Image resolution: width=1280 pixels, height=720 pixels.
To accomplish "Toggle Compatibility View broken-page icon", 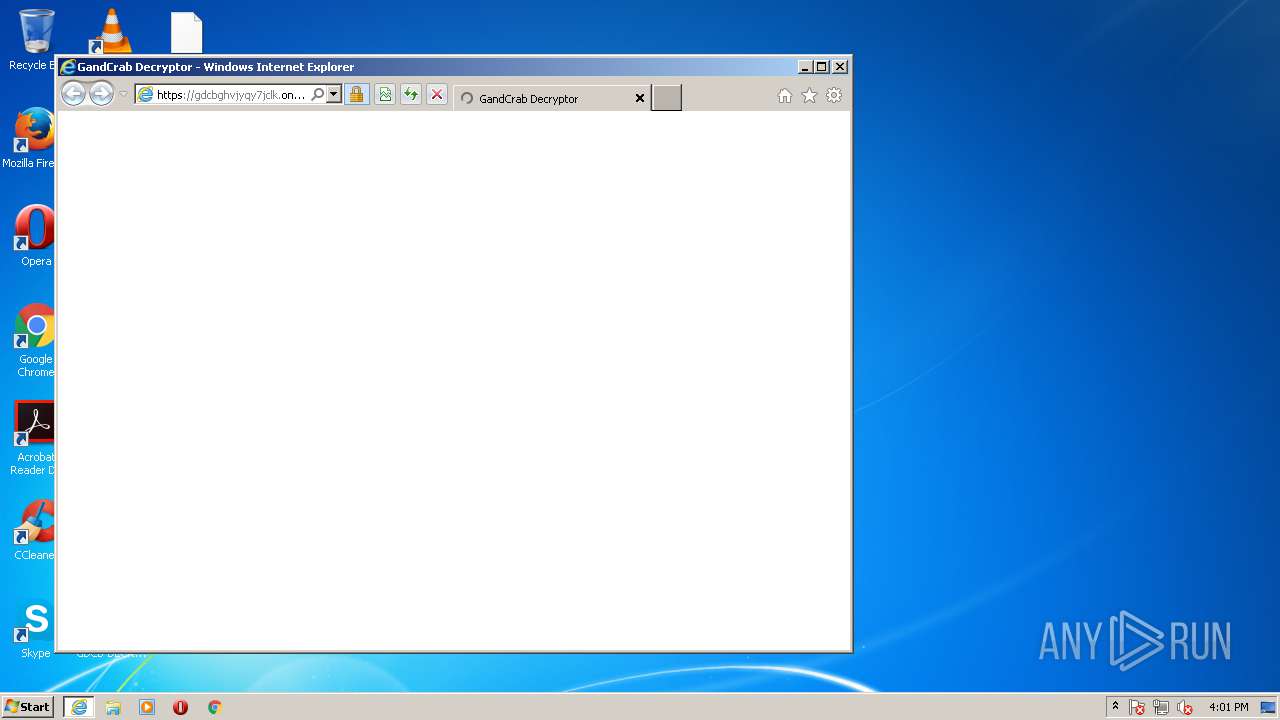I will click(384, 95).
